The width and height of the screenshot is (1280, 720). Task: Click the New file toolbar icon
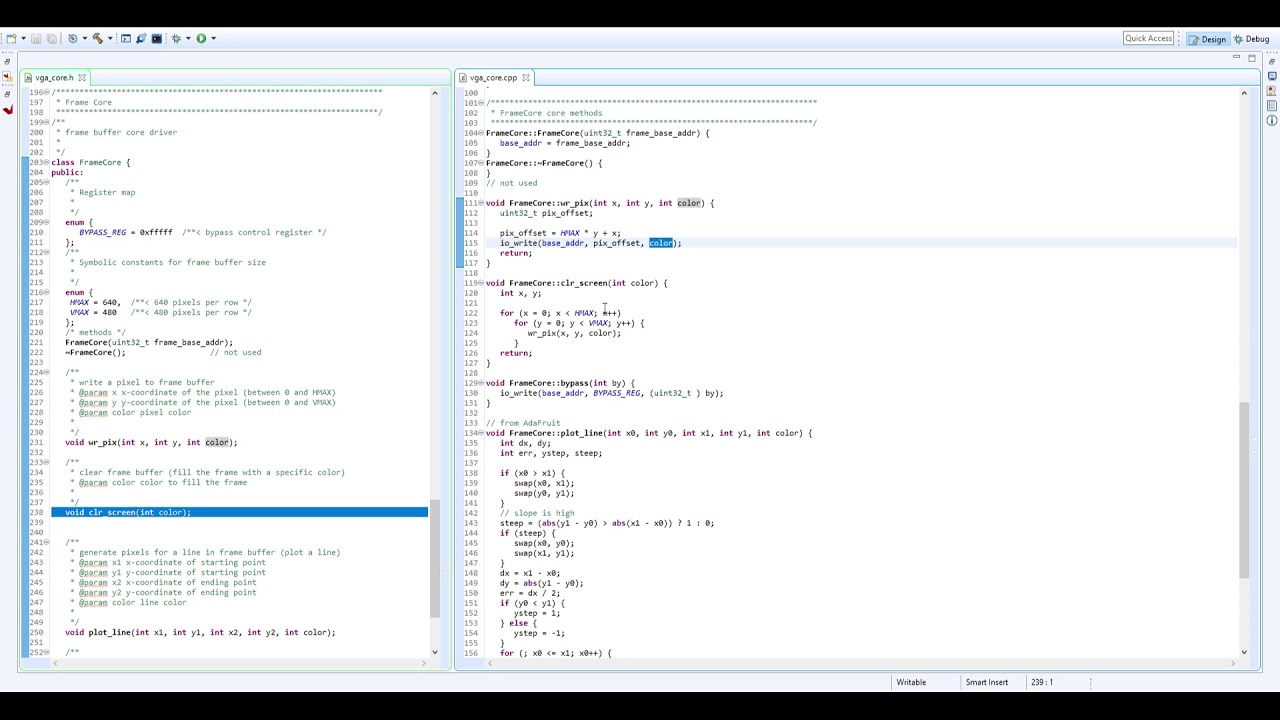pyautogui.click(x=11, y=38)
